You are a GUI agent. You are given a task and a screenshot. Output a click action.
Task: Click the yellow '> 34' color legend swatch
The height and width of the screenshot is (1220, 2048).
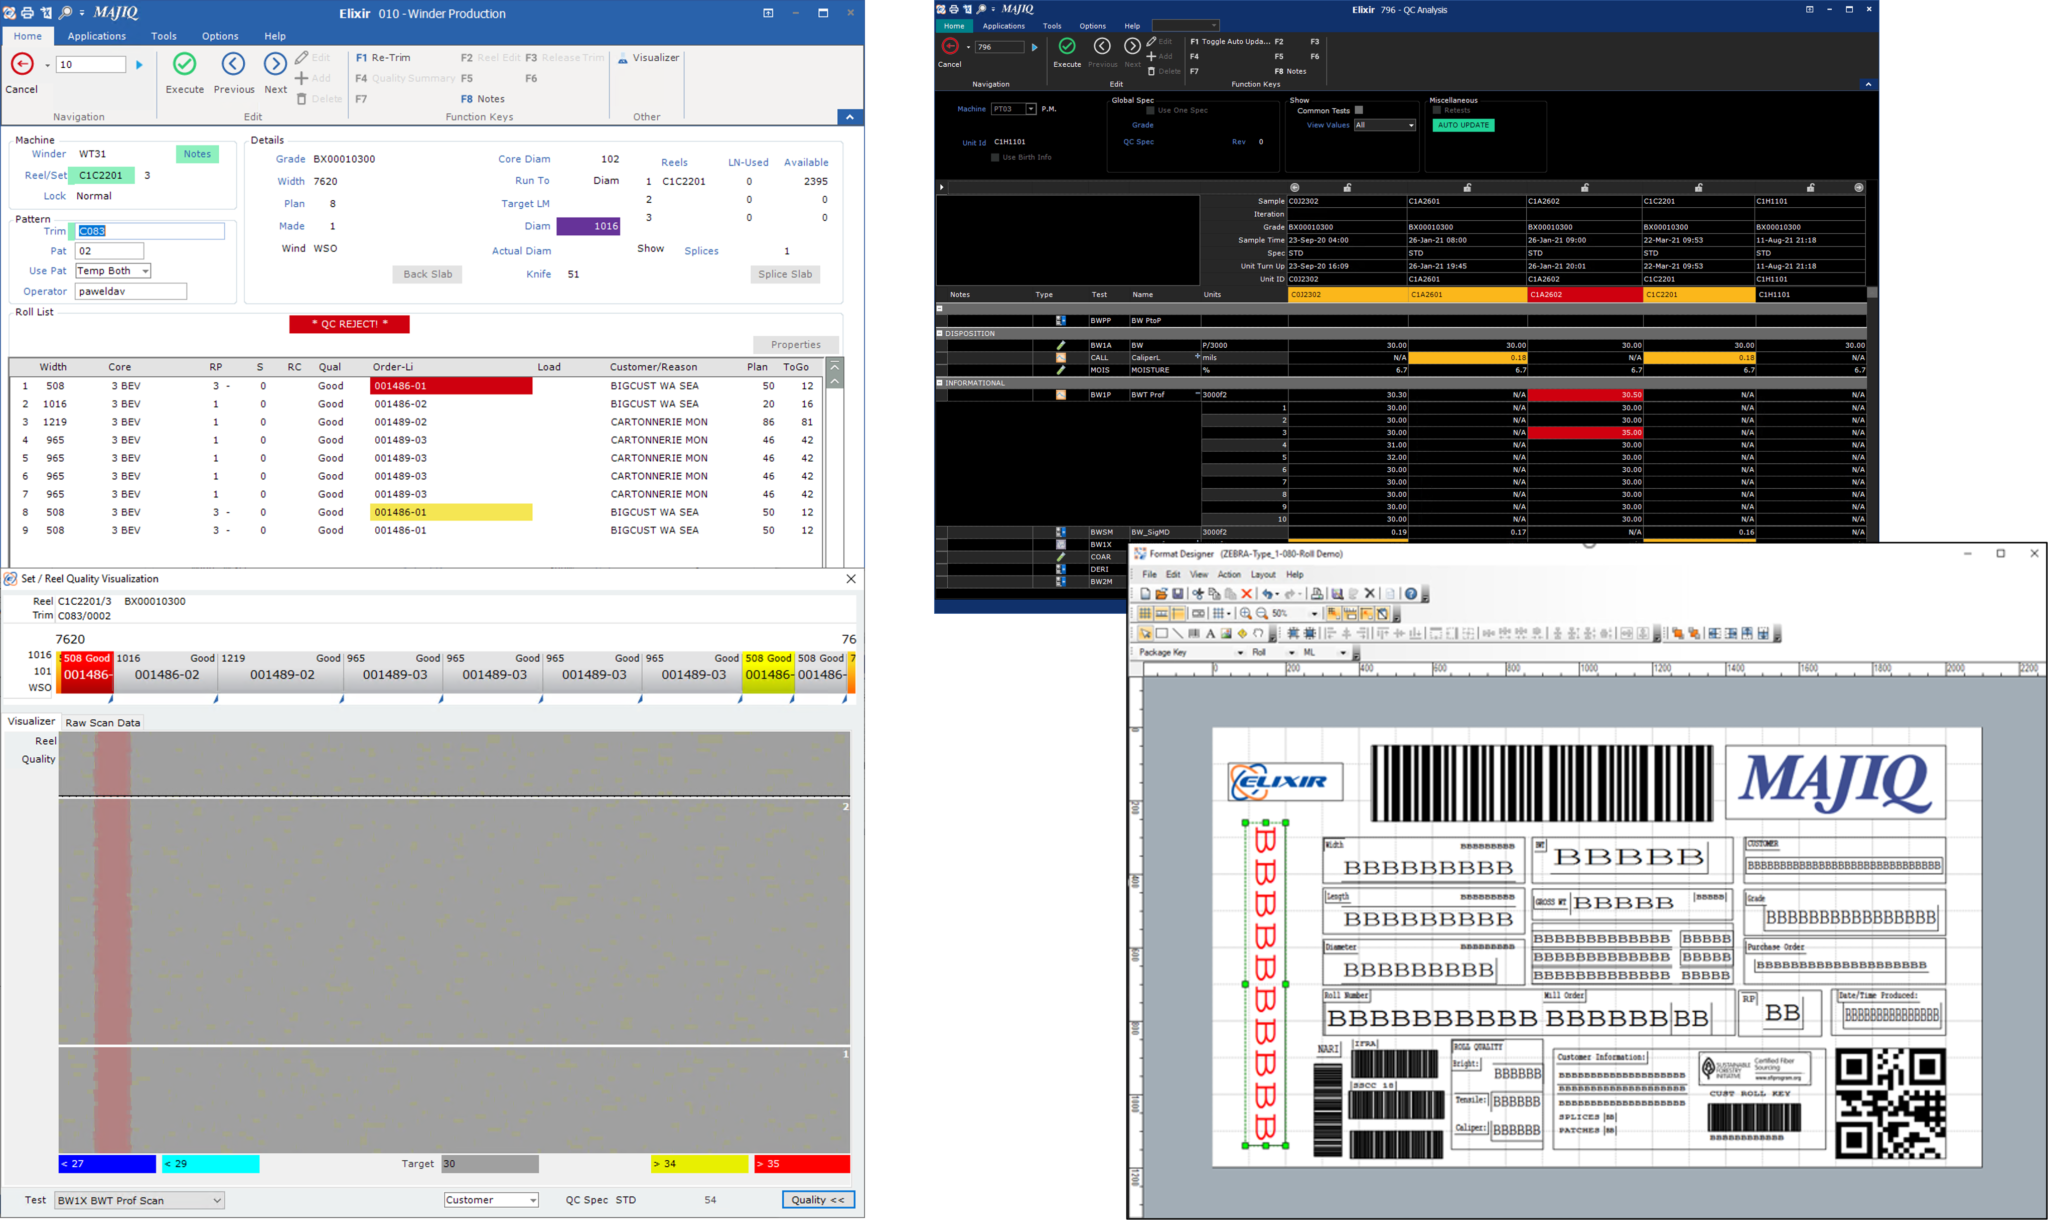coord(699,1164)
